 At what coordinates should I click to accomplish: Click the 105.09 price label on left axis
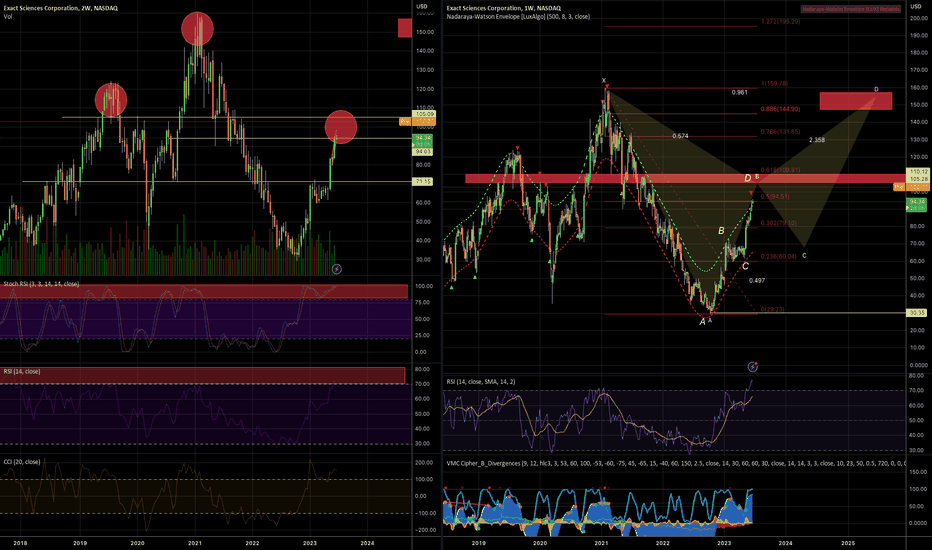(424, 114)
